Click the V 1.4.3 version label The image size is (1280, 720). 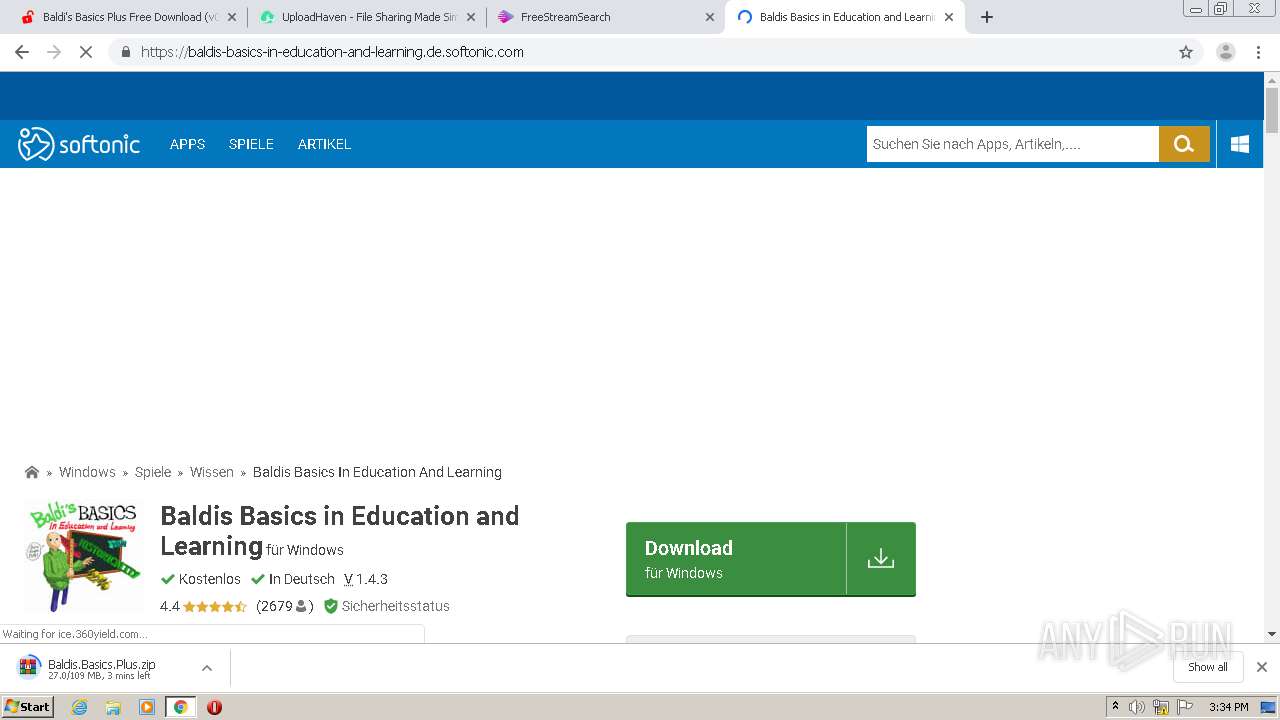[366, 579]
